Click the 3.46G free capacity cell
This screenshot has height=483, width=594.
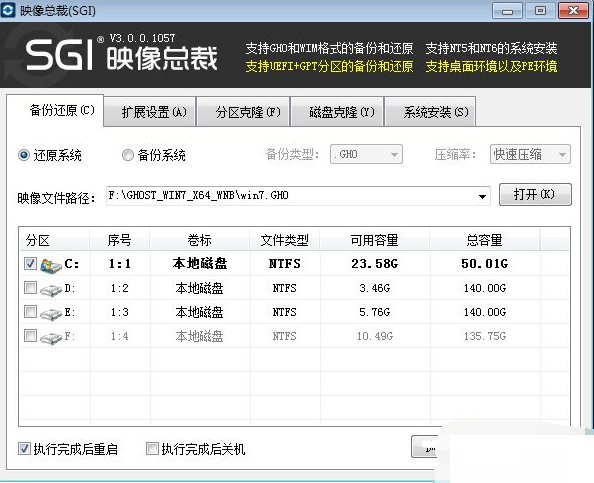(375, 288)
